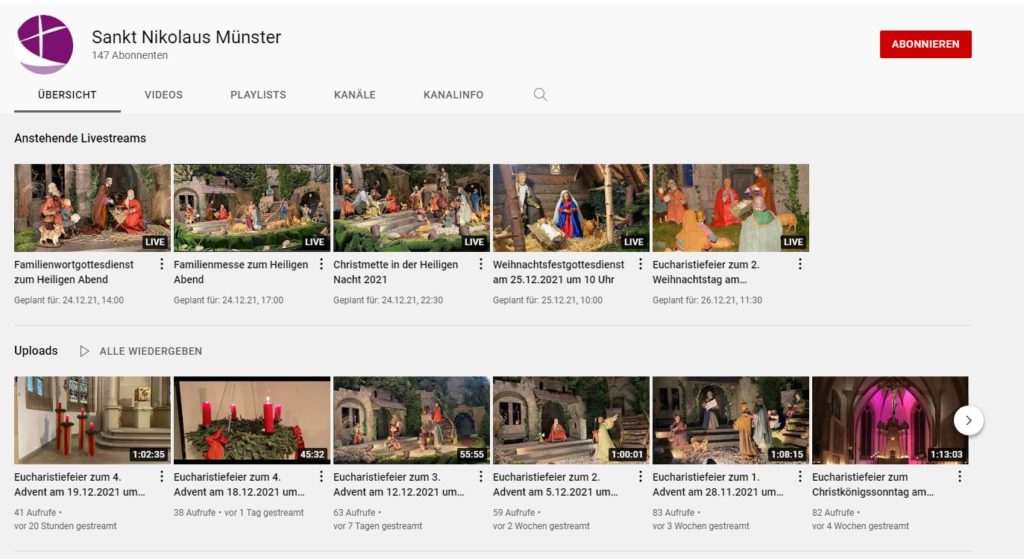Screen dimensions: 1024x559
Task: Click thumbnail of Familienmesse zum Heiligen Abend
Action: pos(251,208)
